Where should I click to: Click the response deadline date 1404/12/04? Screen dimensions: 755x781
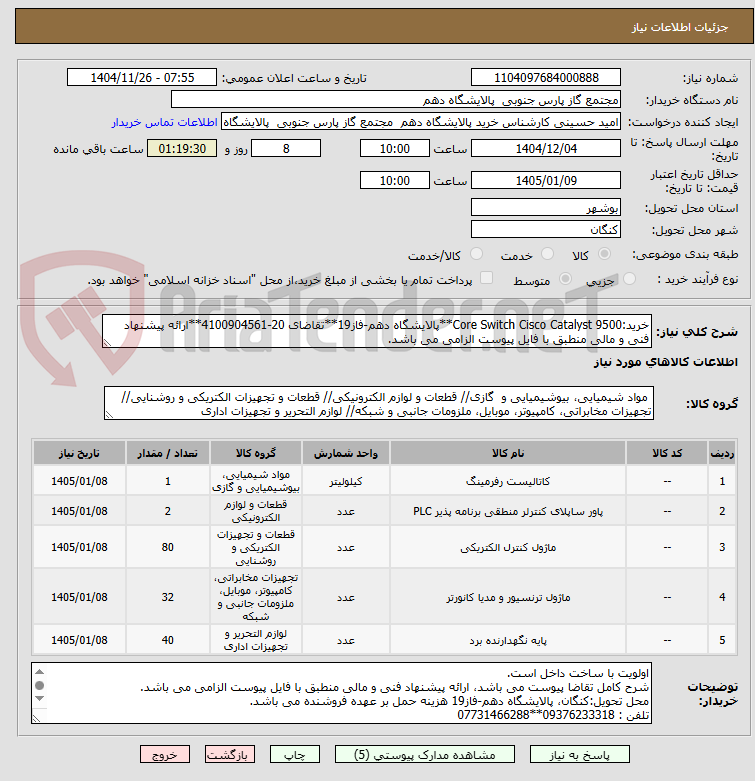546,148
